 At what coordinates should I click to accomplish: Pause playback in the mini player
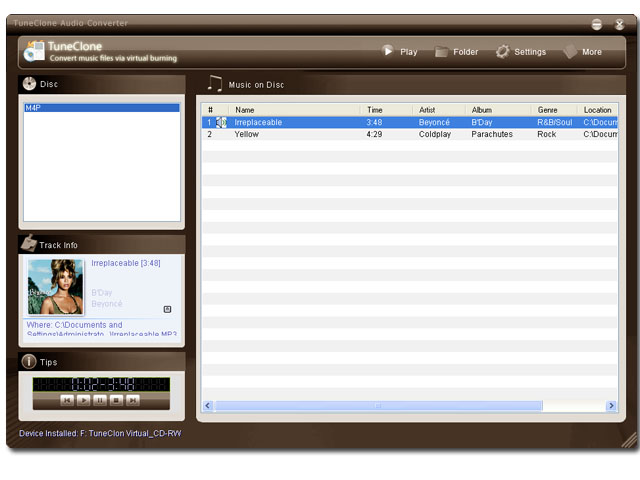point(100,400)
